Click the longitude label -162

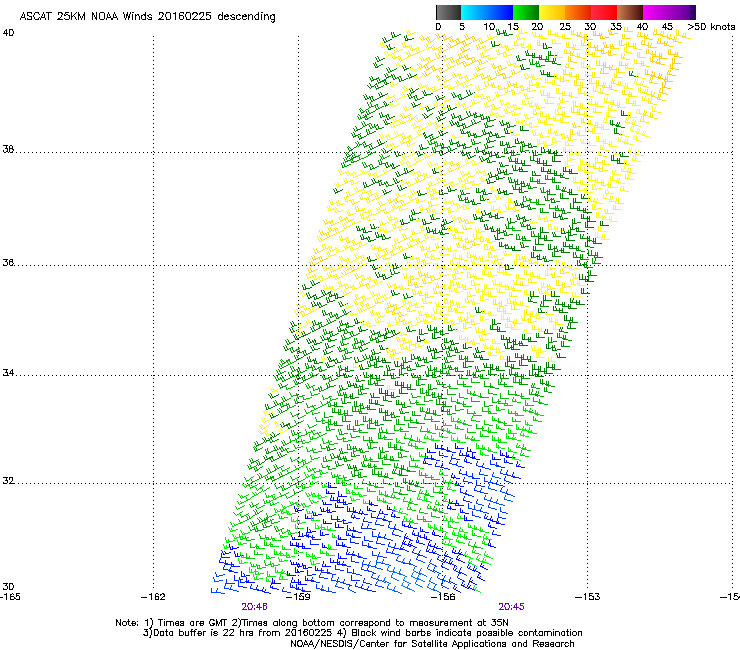pyautogui.click(x=153, y=597)
